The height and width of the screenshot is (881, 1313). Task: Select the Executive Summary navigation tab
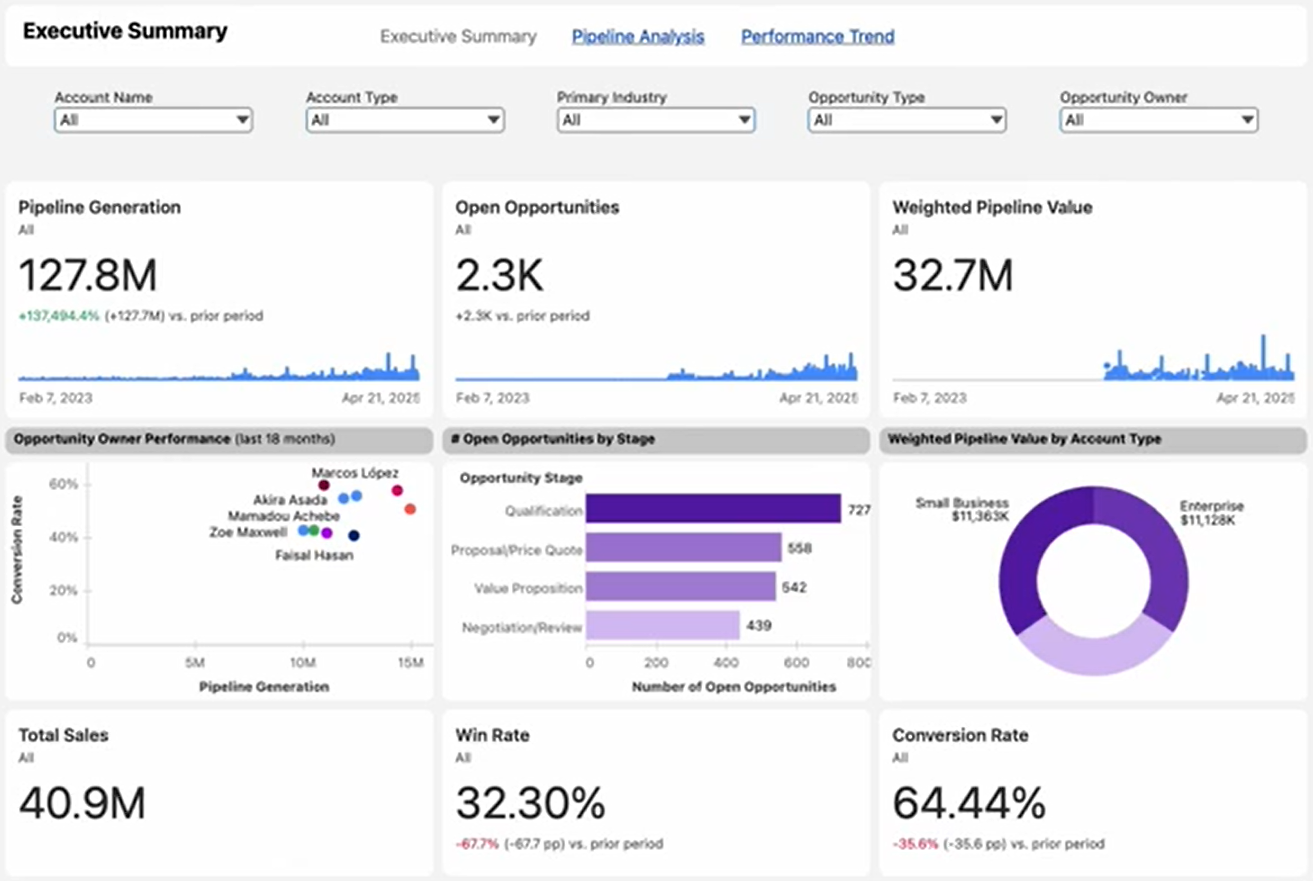(x=458, y=37)
